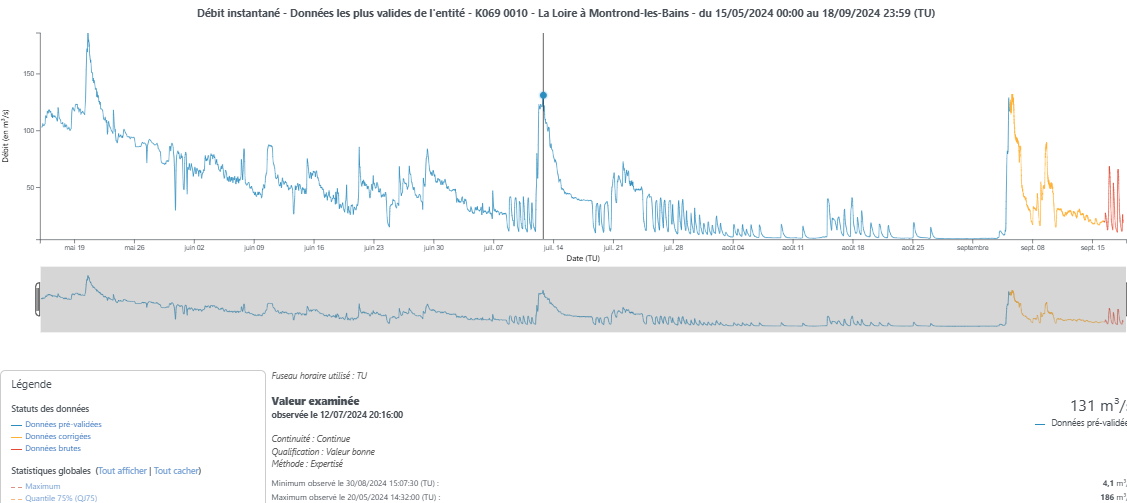Click the 'Légende' panel heading
This screenshot has width=1127, height=503.
point(32,384)
